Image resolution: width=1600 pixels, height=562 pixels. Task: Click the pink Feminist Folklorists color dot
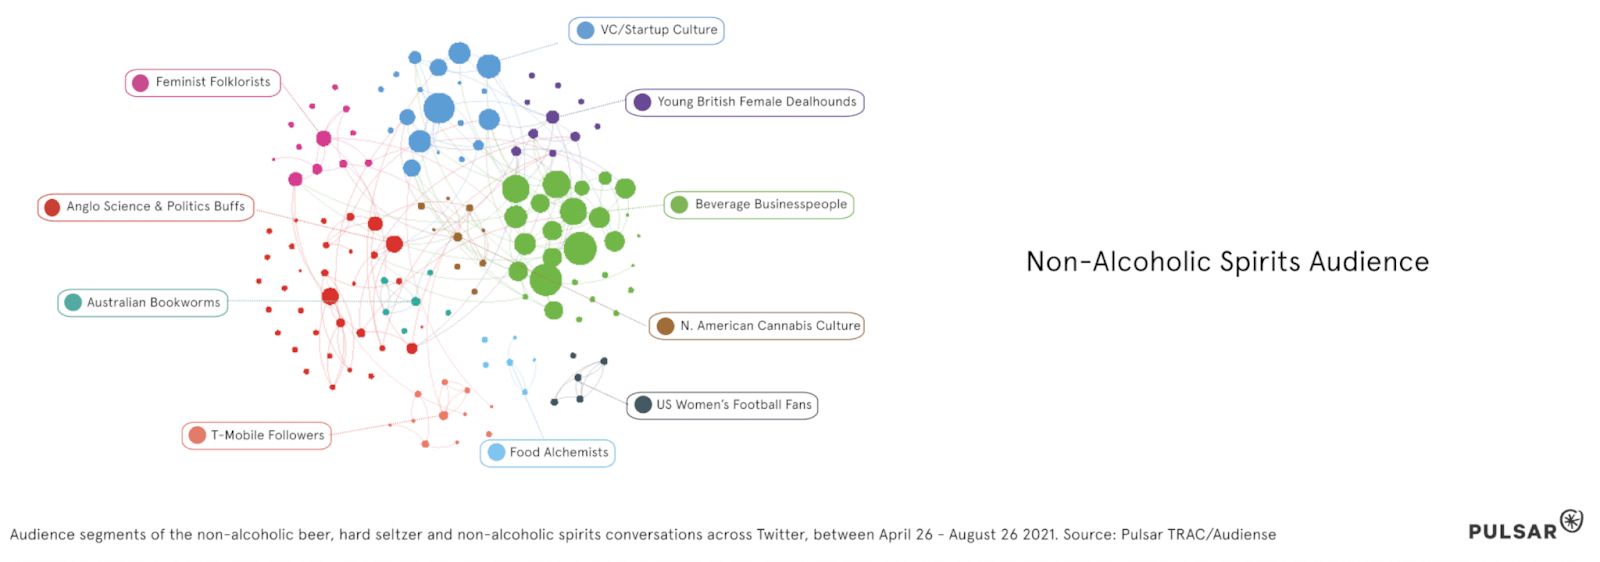pyautogui.click(x=141, y=83)
